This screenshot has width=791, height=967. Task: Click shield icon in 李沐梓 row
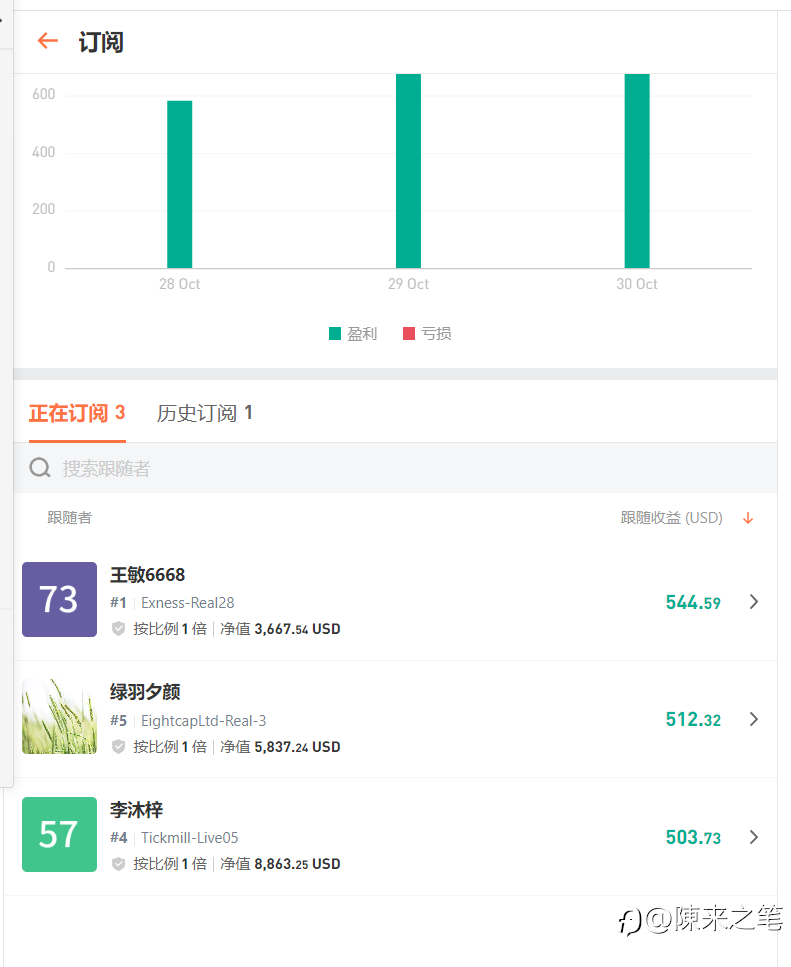tap(118, 864)
